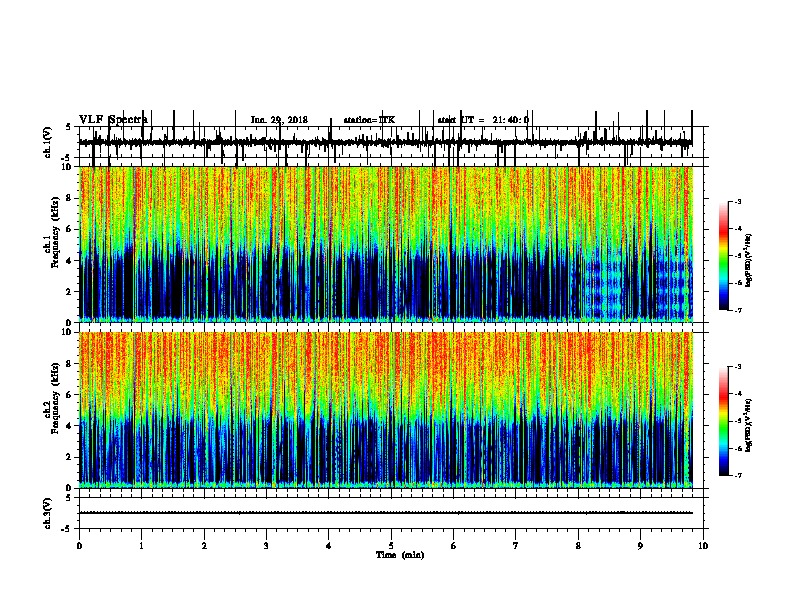The width and height of the screenshot is (792, 612).
Task: Click time axis tick label 5
Action: [391, 546]
